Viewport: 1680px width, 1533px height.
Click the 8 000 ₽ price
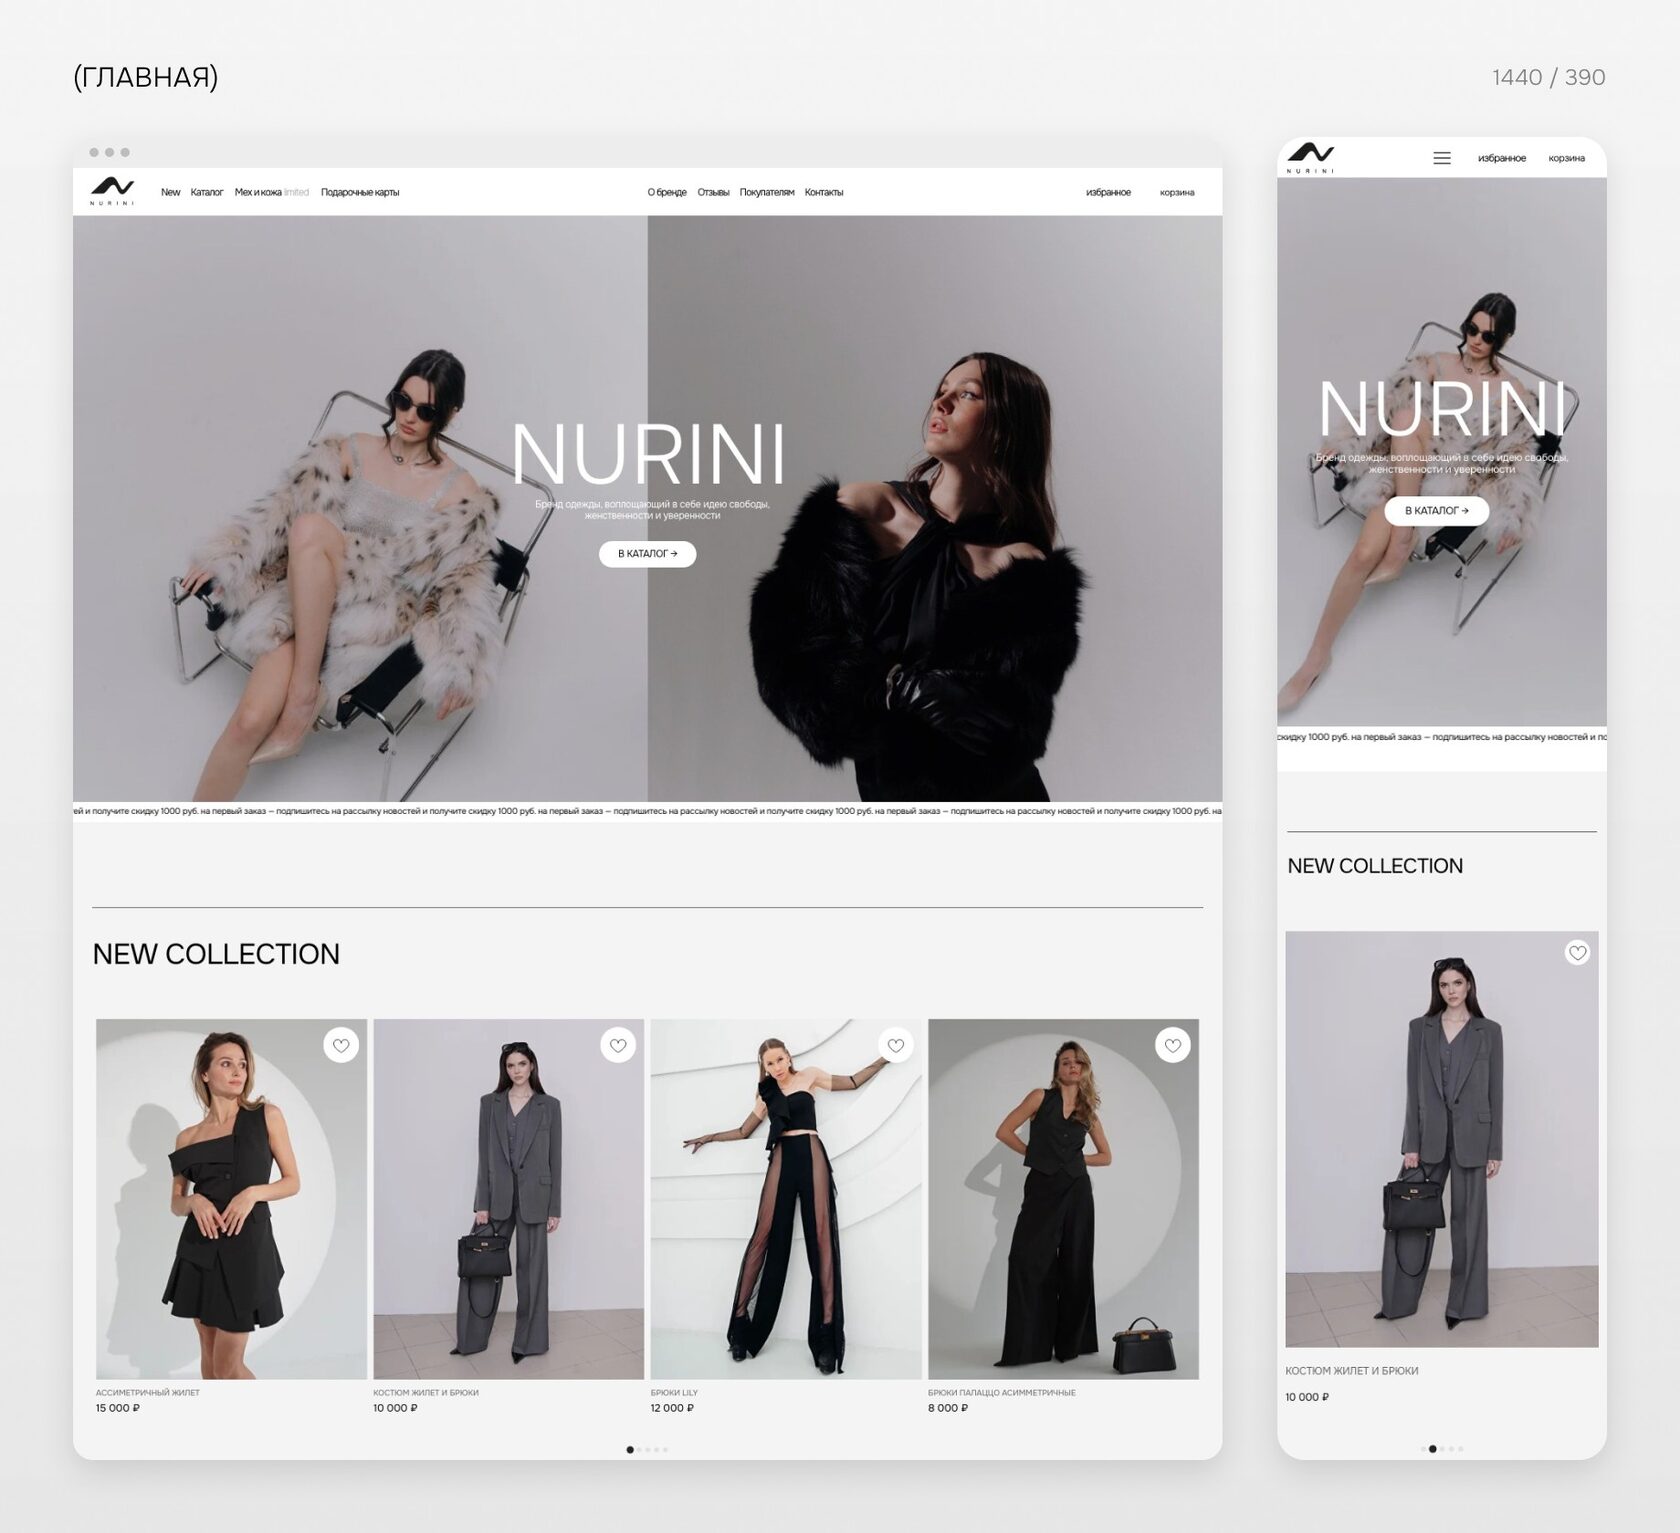(x=948, y=1408)
